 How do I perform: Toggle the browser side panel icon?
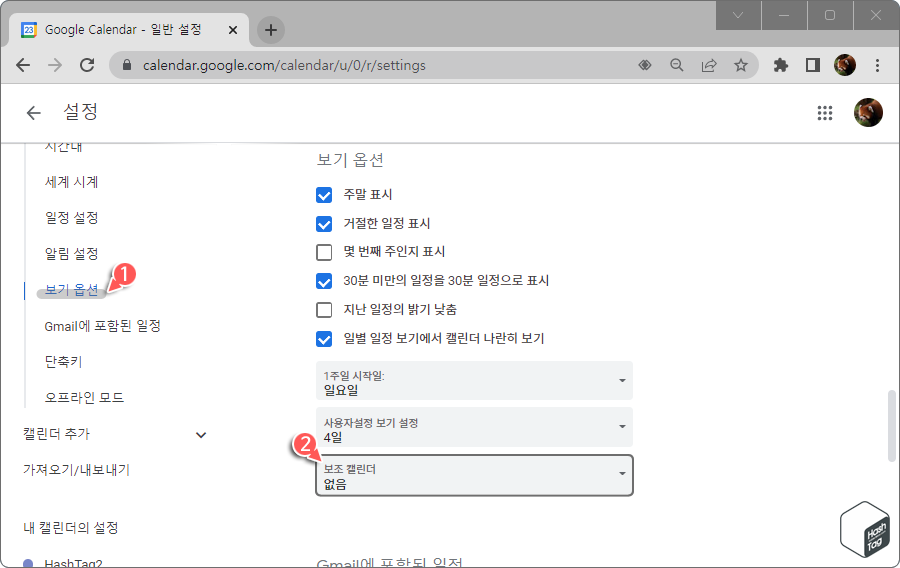click(x=813, y=65)
